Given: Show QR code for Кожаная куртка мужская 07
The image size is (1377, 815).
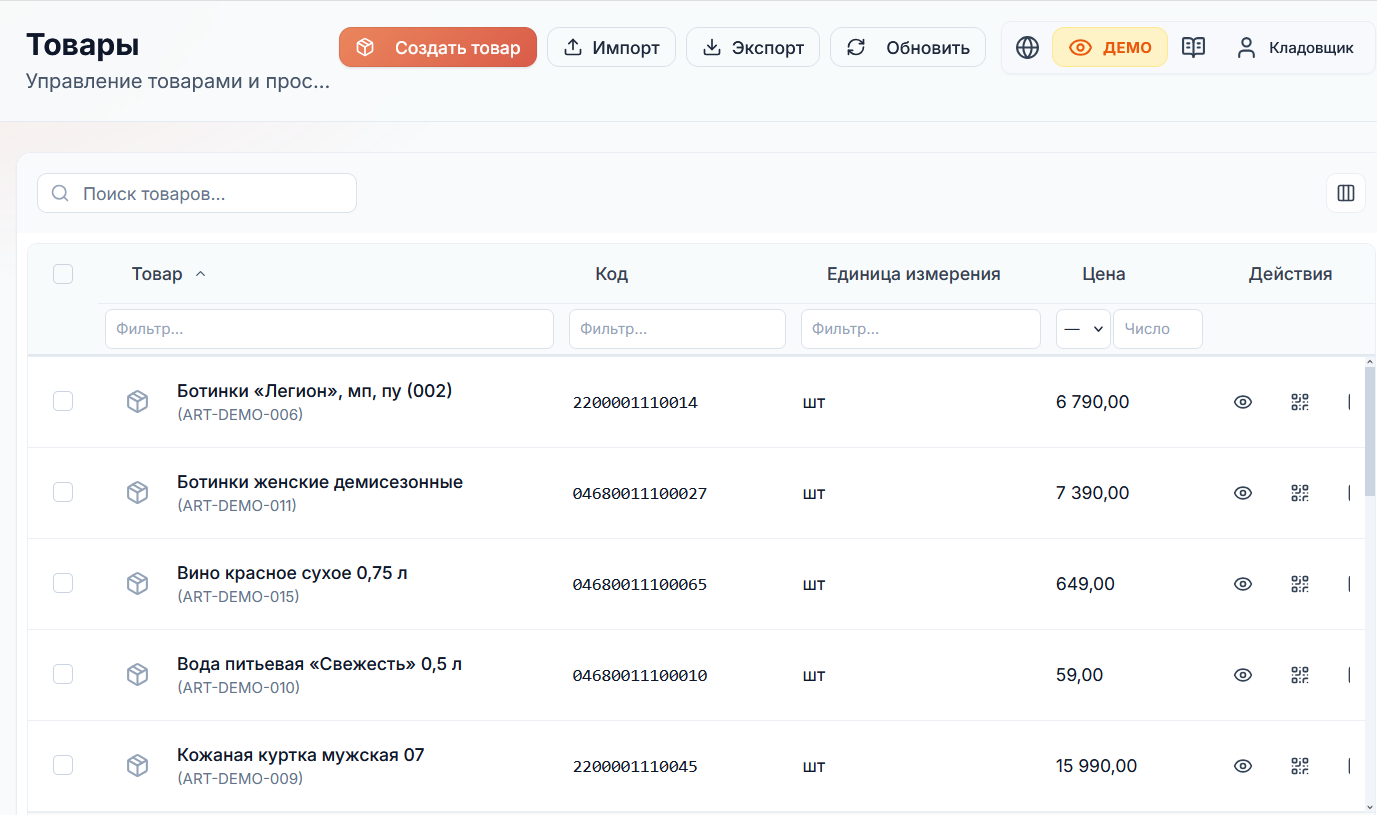Looking at the screenshot, I should [1300, 766].
